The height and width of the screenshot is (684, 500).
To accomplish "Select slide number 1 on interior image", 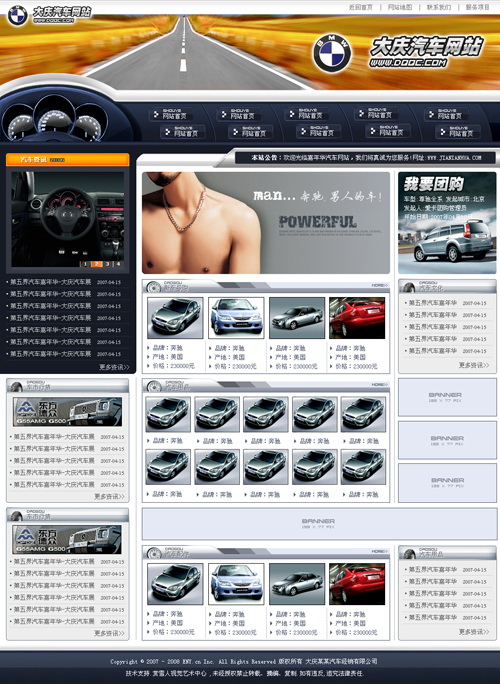I will pyautogui.click(x=86, y=264).
